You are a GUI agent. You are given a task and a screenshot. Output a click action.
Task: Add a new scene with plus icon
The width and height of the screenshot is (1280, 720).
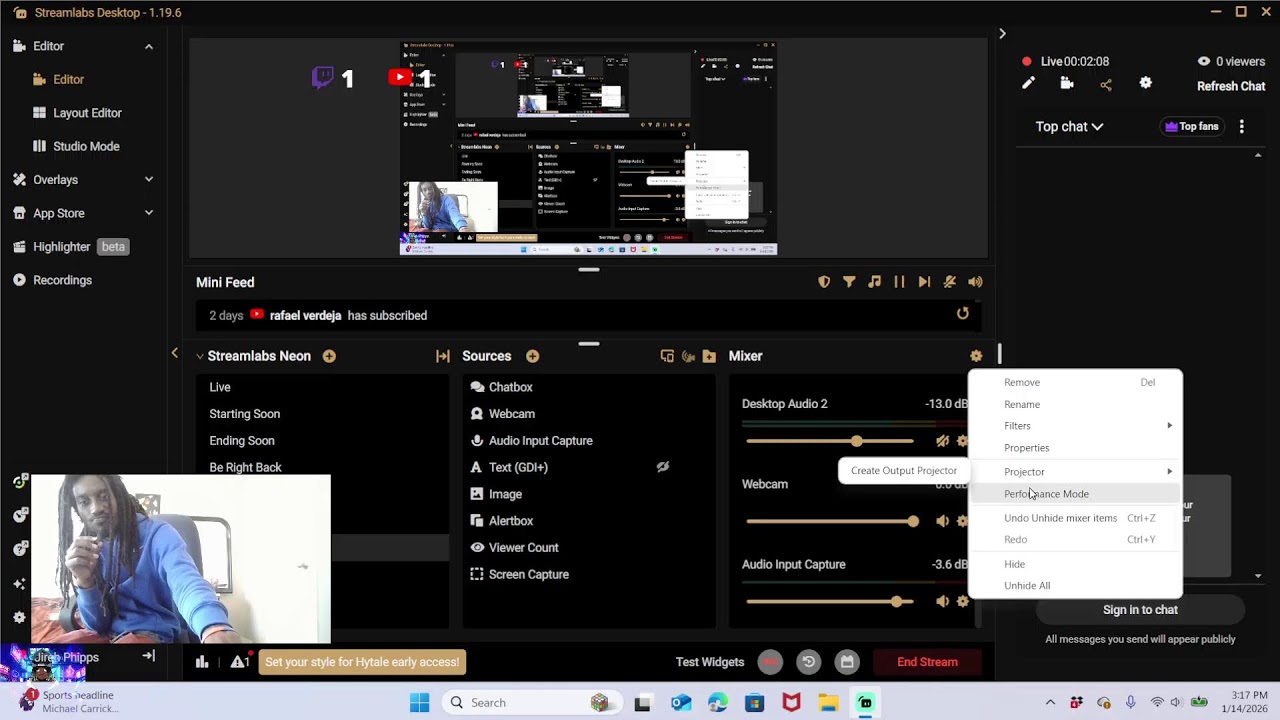pos(329,356)
